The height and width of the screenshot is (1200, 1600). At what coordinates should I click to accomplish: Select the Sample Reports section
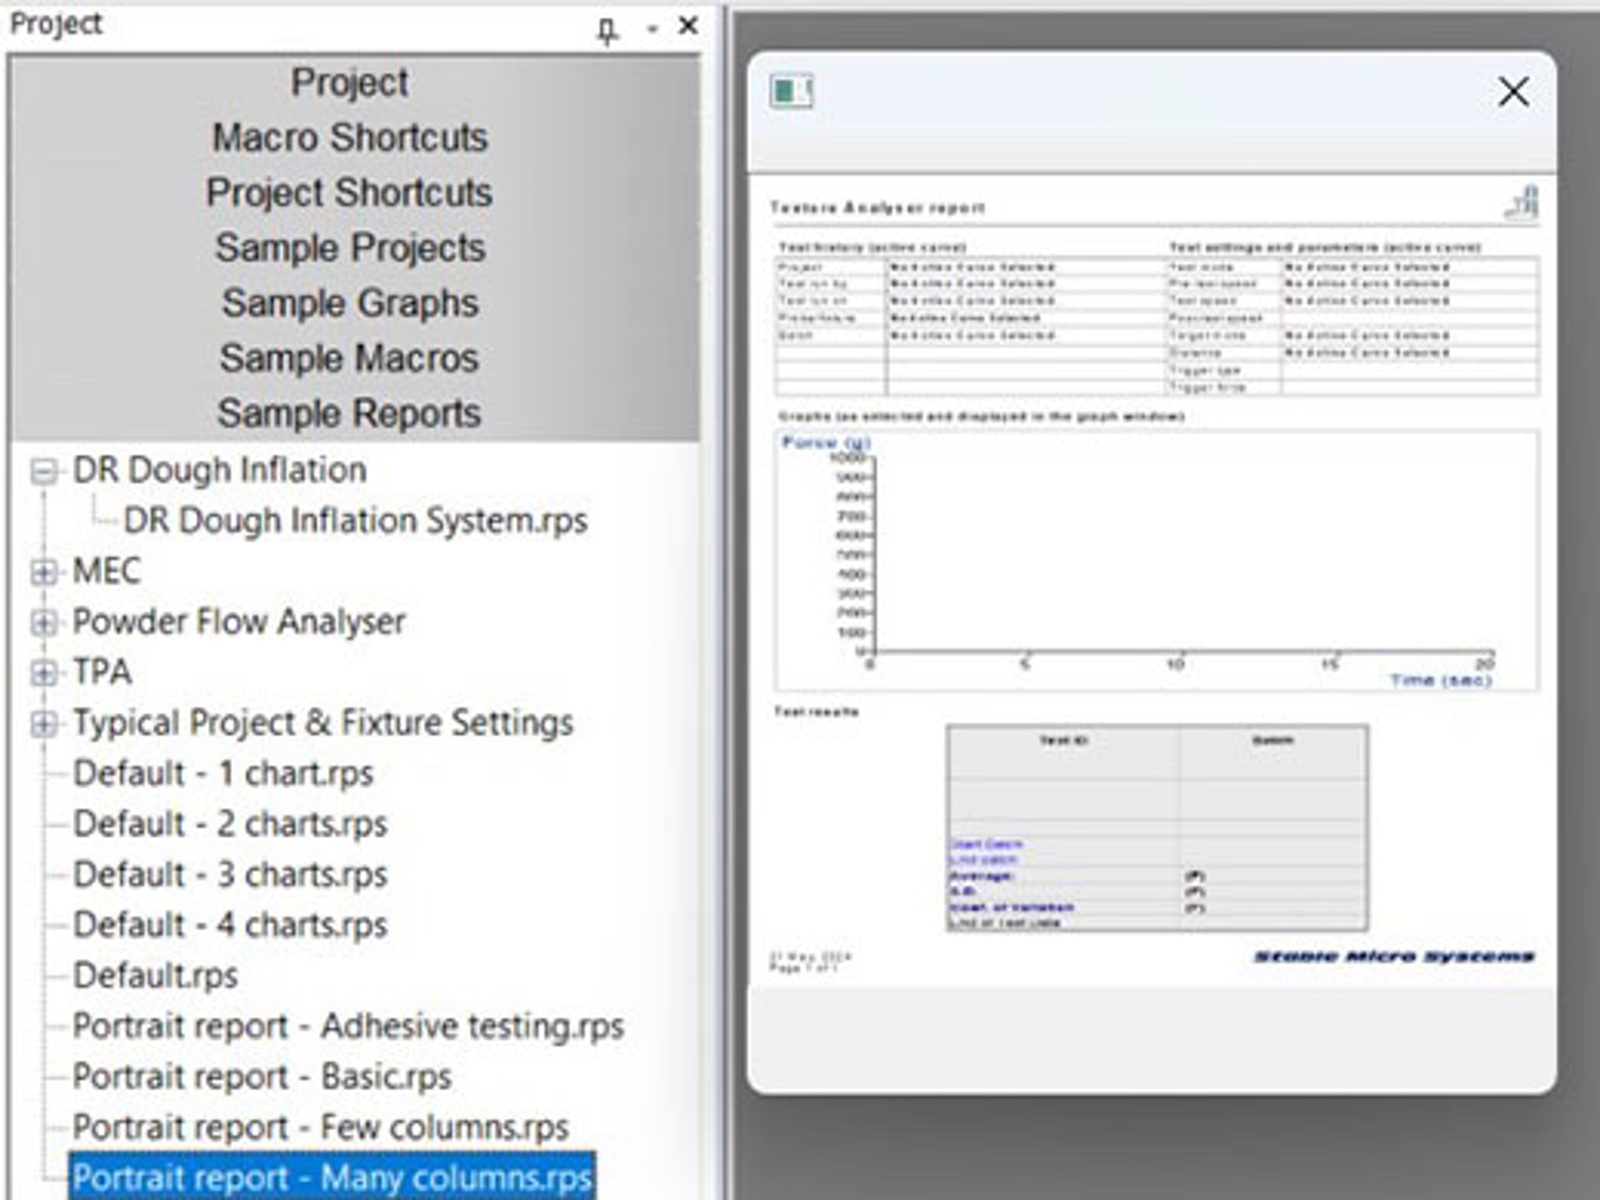(350, 413)
